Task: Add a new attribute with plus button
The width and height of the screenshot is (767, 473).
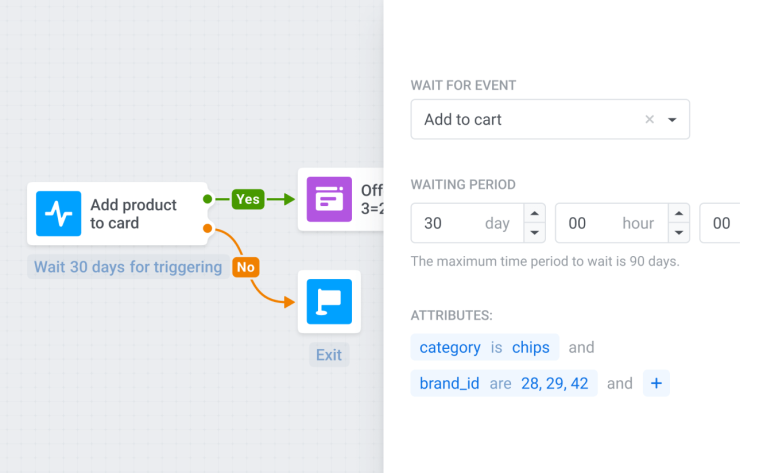Action: (x=656, y=383)
